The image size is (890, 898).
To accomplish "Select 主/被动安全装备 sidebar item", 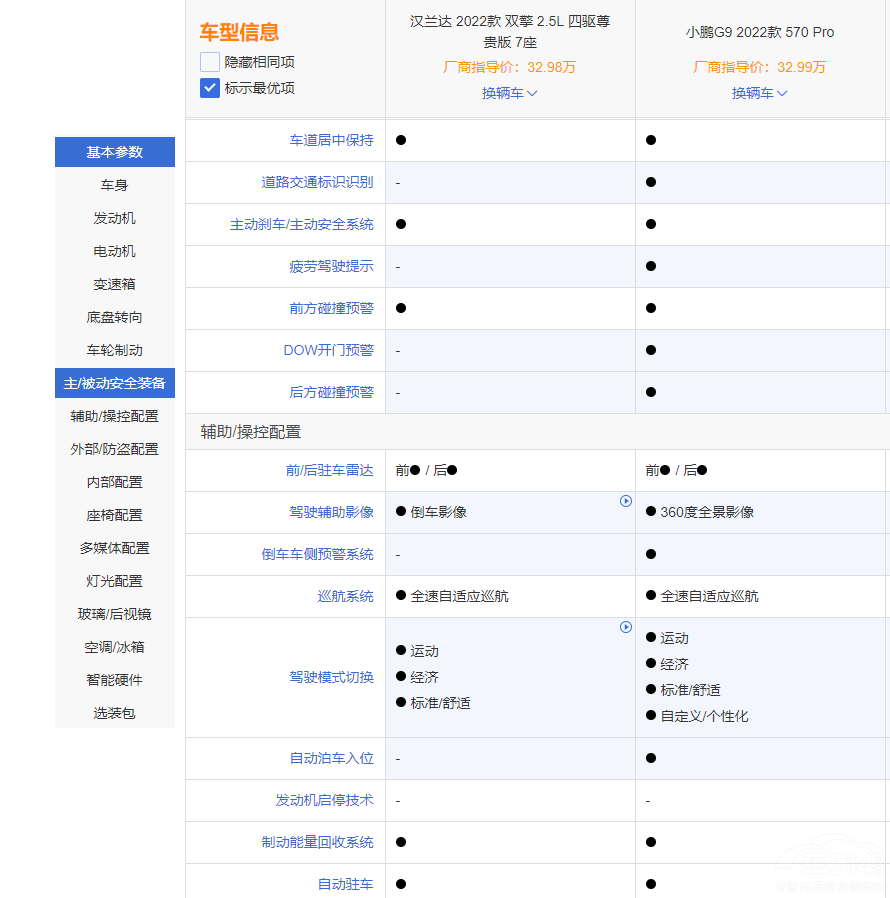I will coord(115,383).
